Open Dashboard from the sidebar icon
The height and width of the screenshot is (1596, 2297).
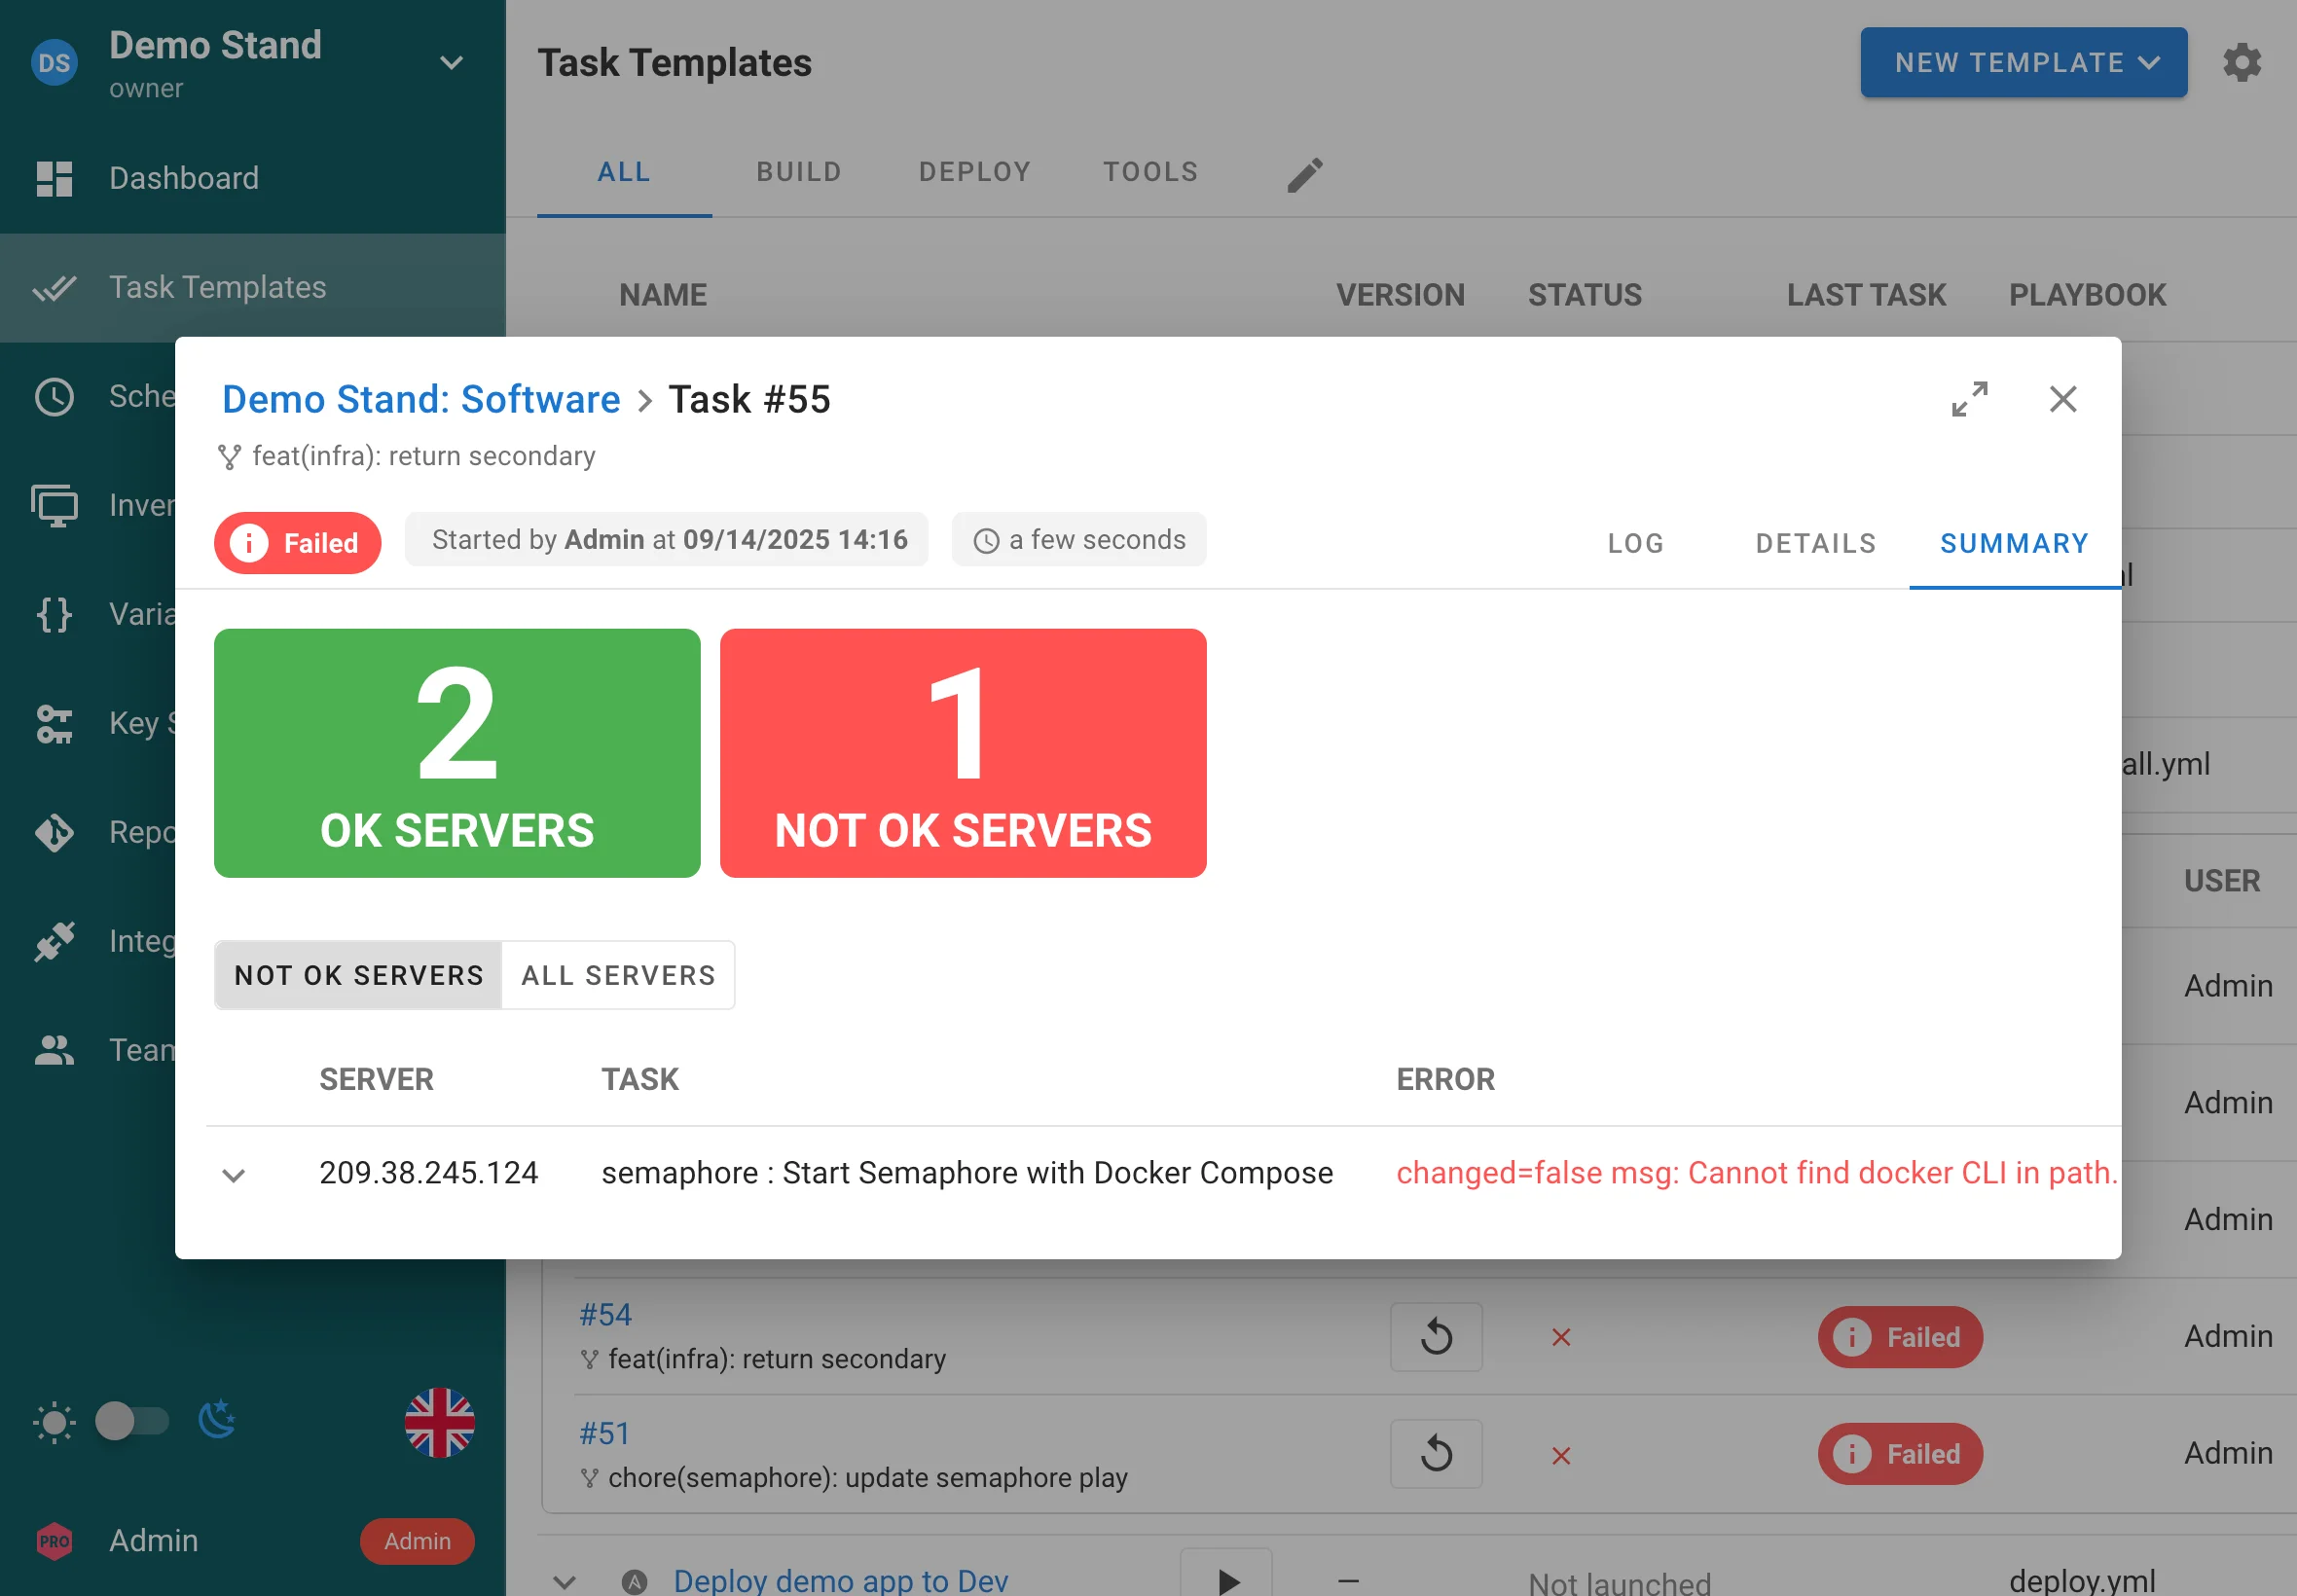click(x=54, y=178)
